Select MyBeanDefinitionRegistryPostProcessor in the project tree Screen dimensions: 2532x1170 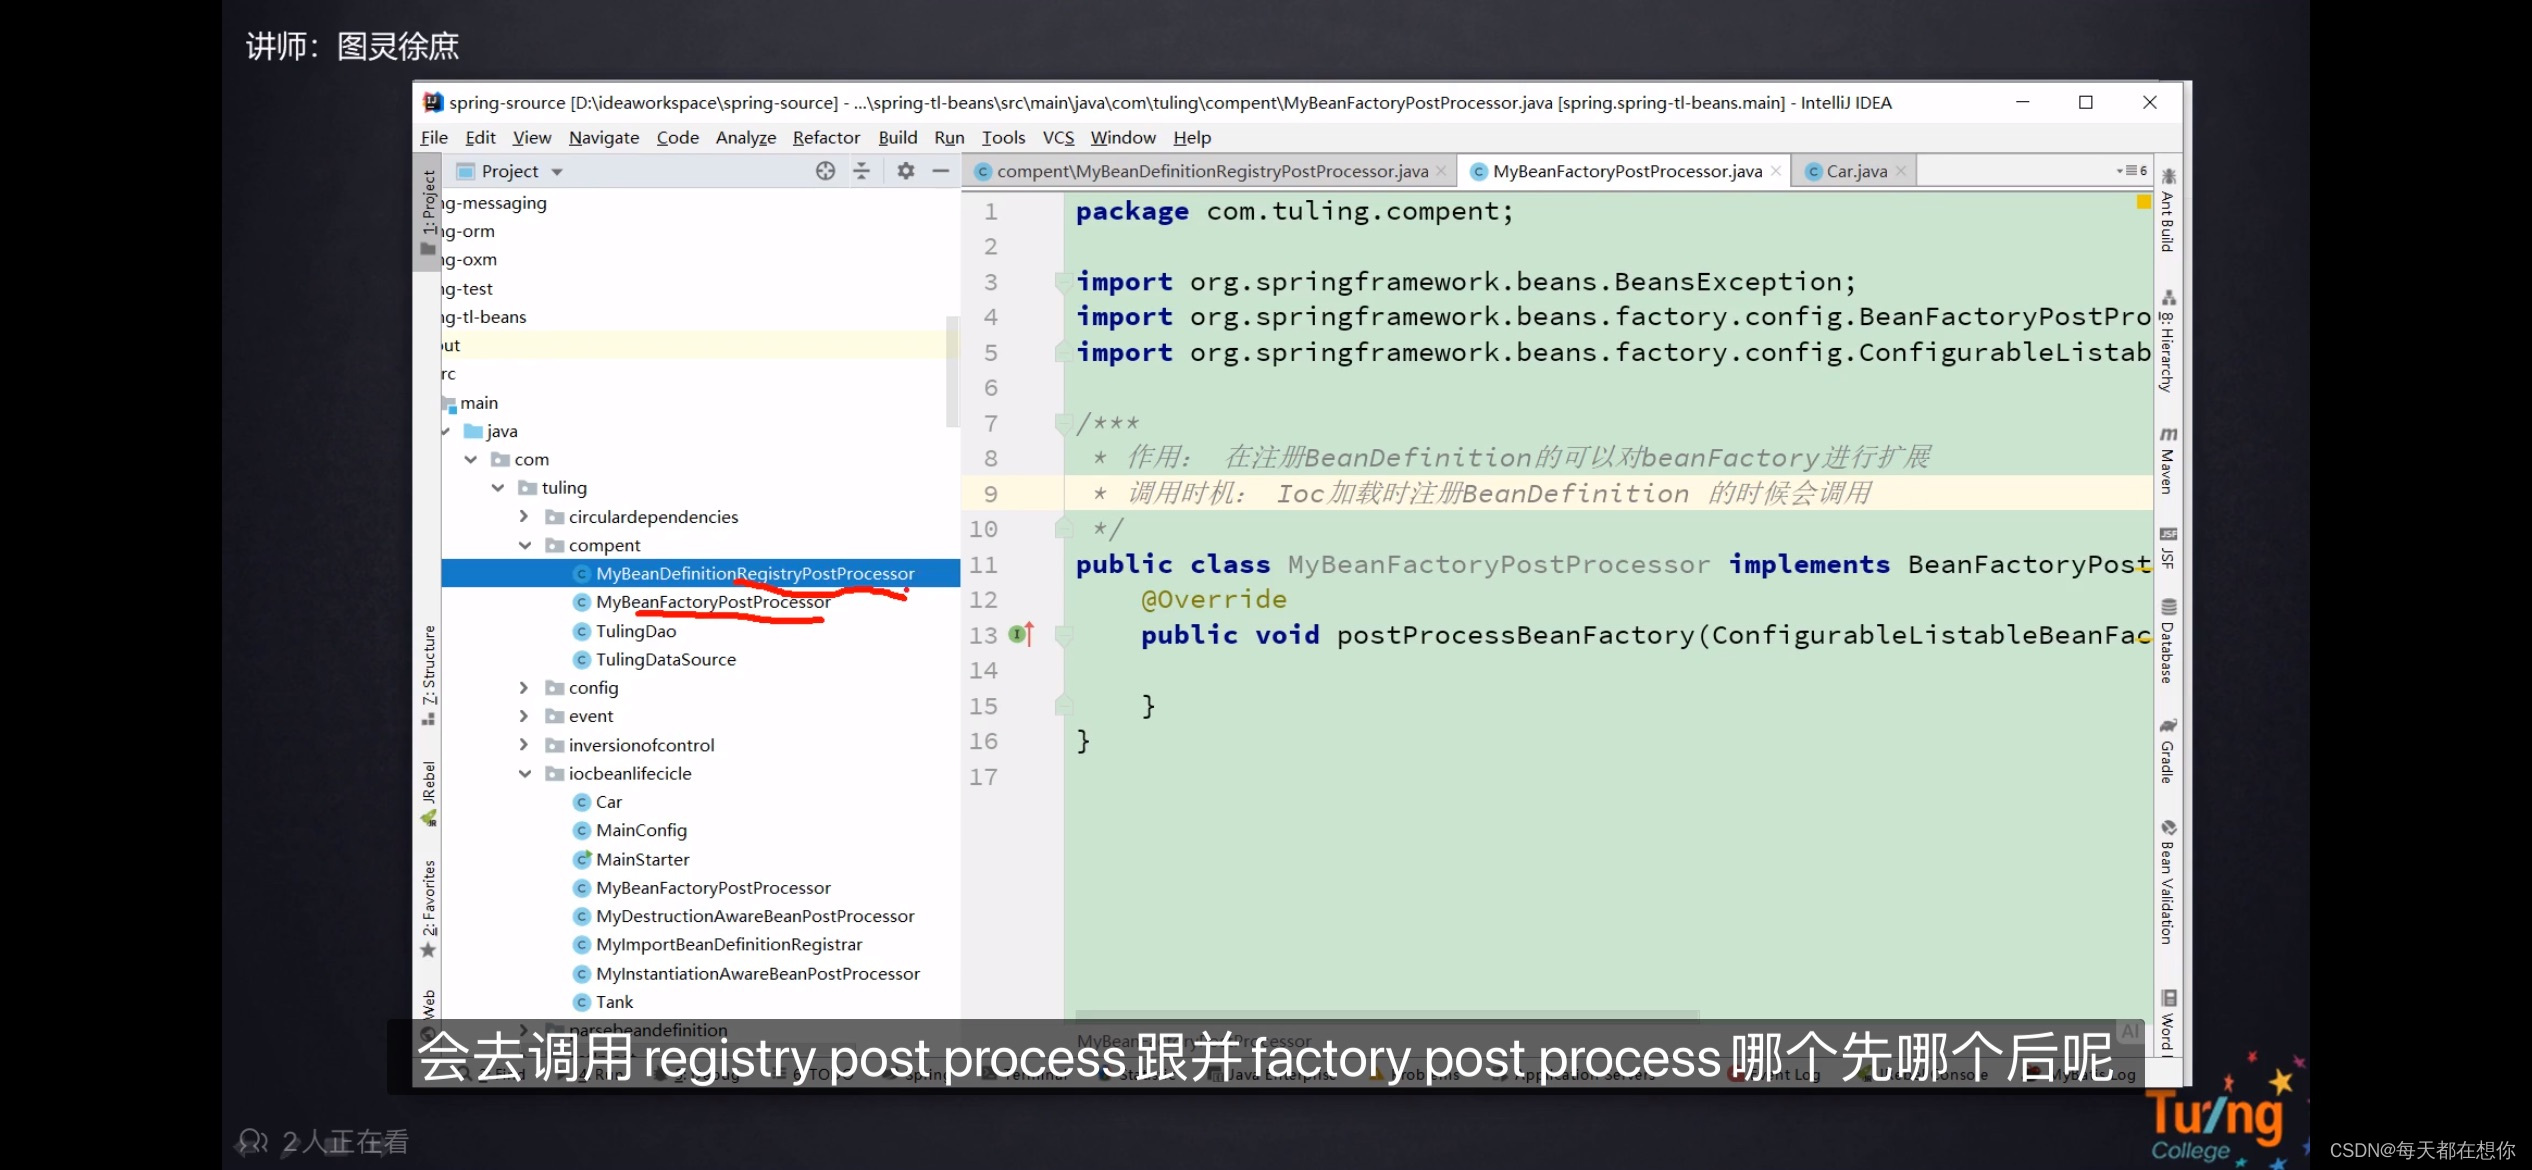[x=755, y=573]
